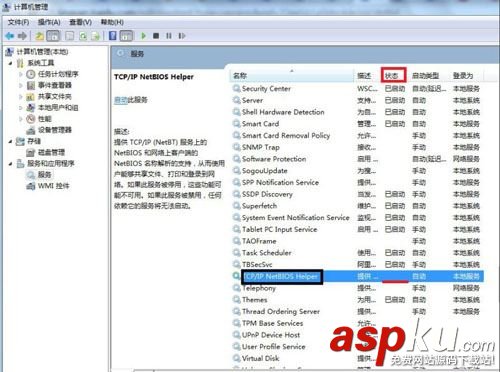Image resolution: width=500 pixels, height=372 pixels.
Task: Select the SogouUpdate service
Action: tap(358, 171)
